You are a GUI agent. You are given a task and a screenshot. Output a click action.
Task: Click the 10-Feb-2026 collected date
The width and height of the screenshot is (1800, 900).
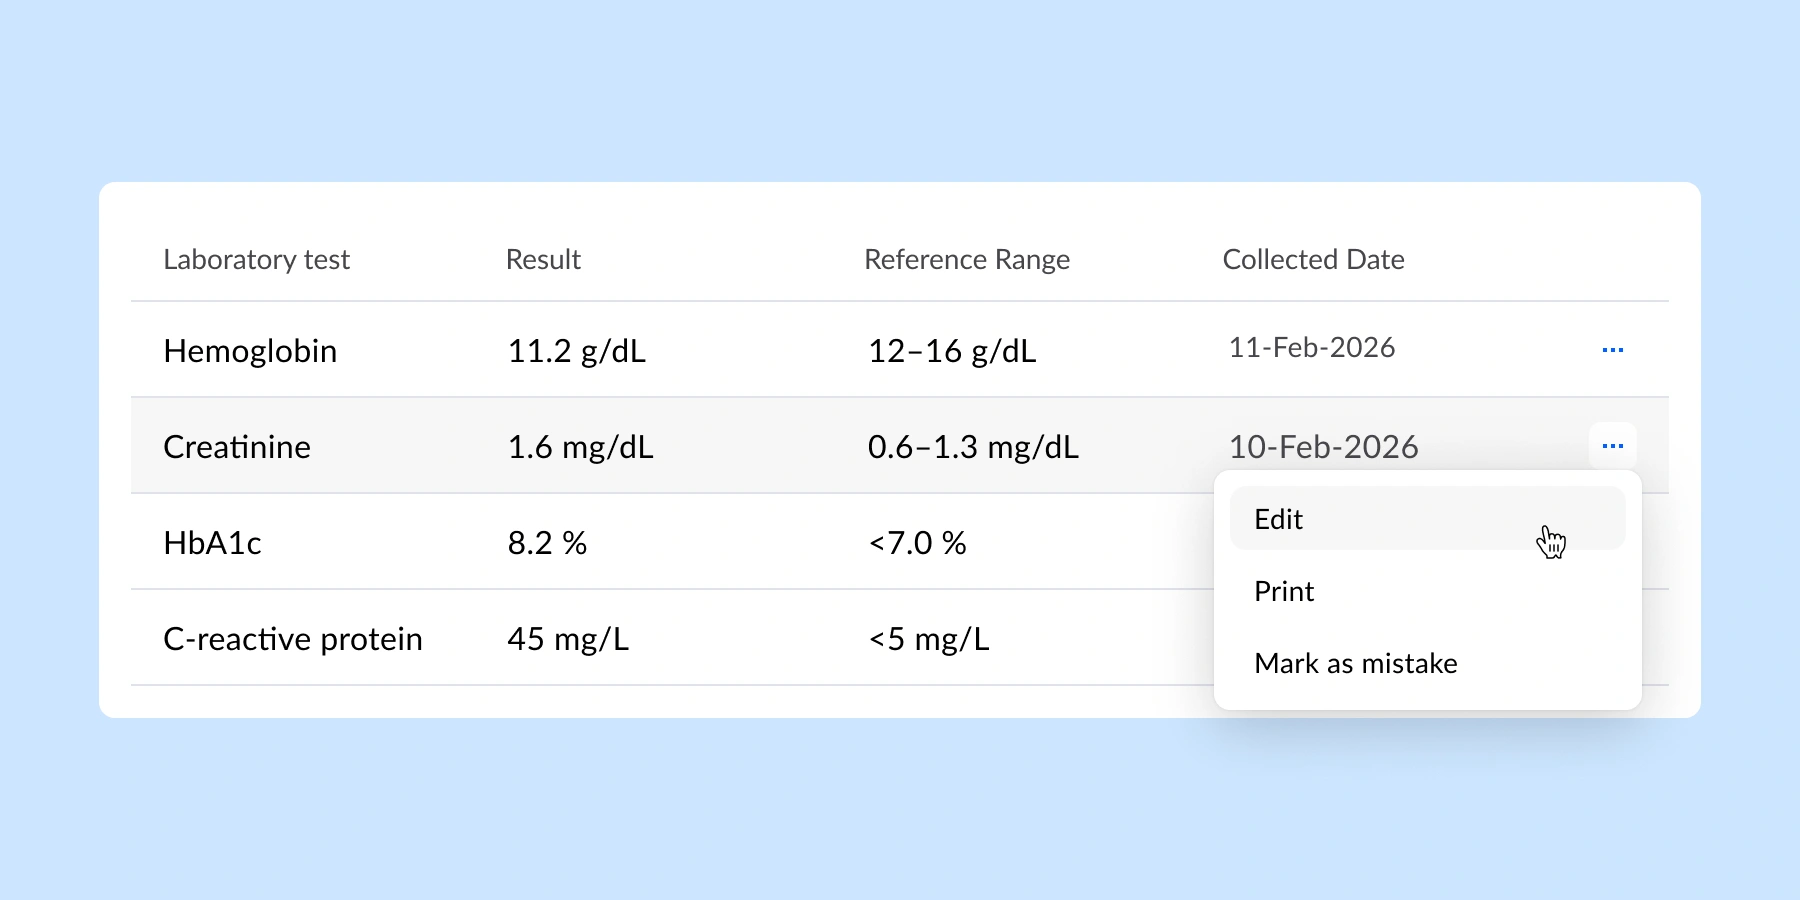tap(1323, 447)
